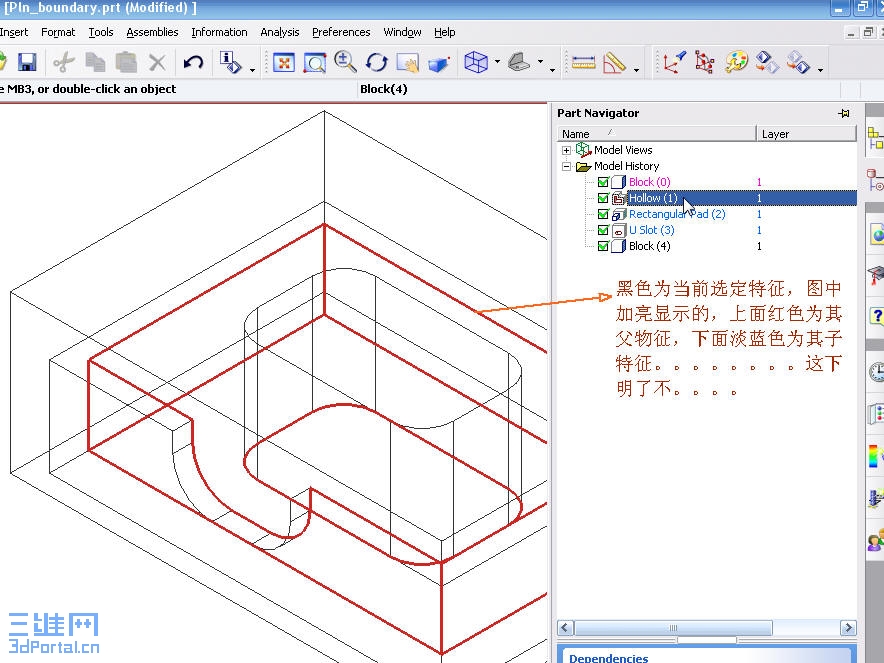Open the Format menu
This screenshot has height=663, width=884.
tap(58, 32)
